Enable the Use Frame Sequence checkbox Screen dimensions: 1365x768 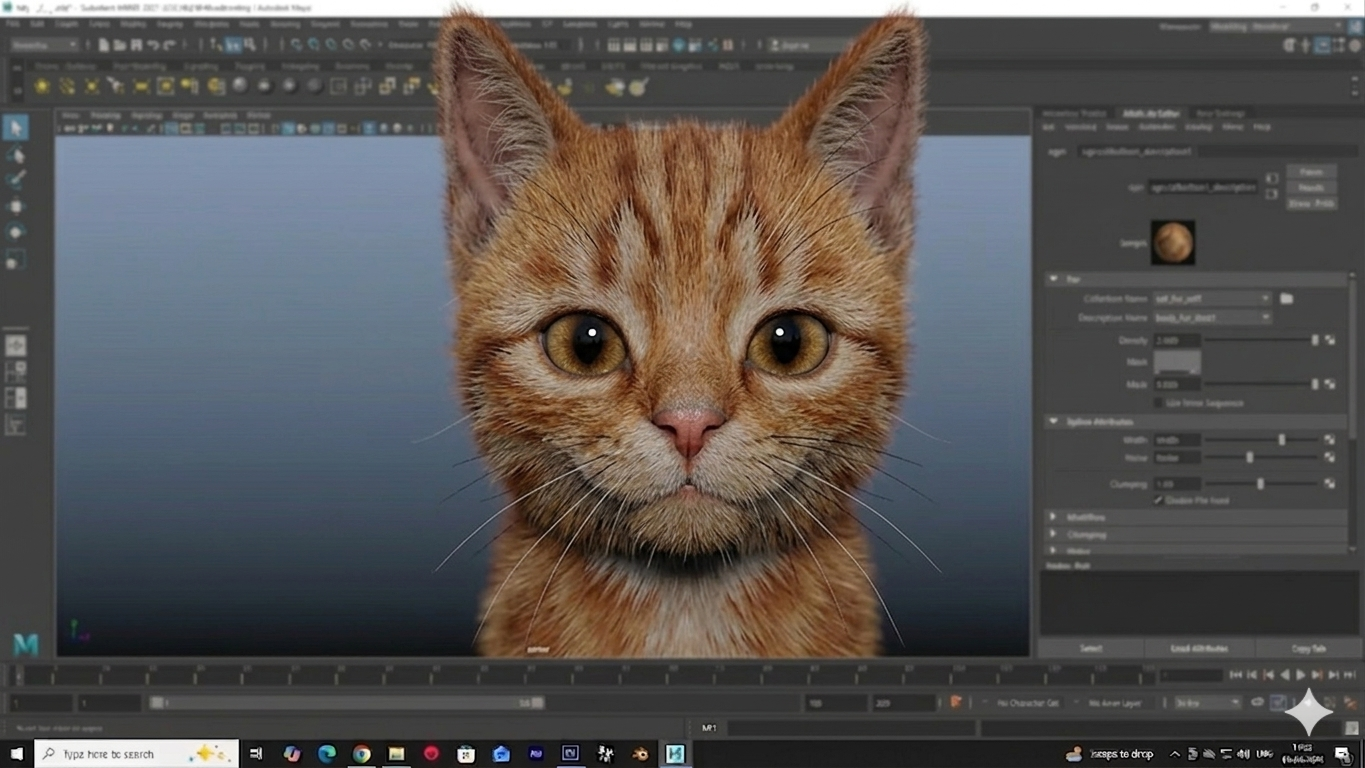coord(1158,403)
